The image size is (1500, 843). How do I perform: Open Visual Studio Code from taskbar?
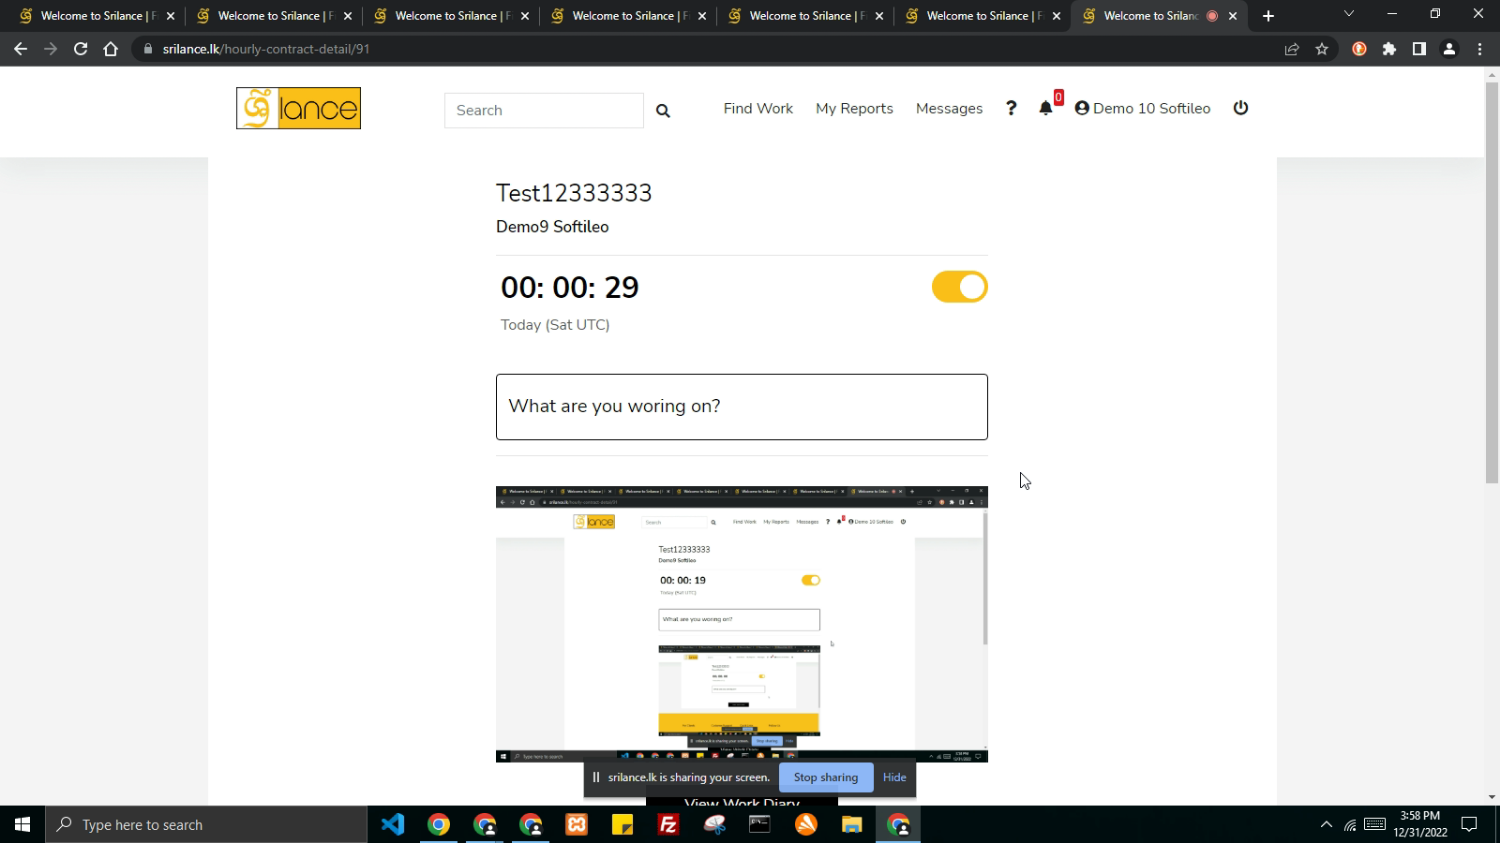pyautogui.click(x=393, y=825)
